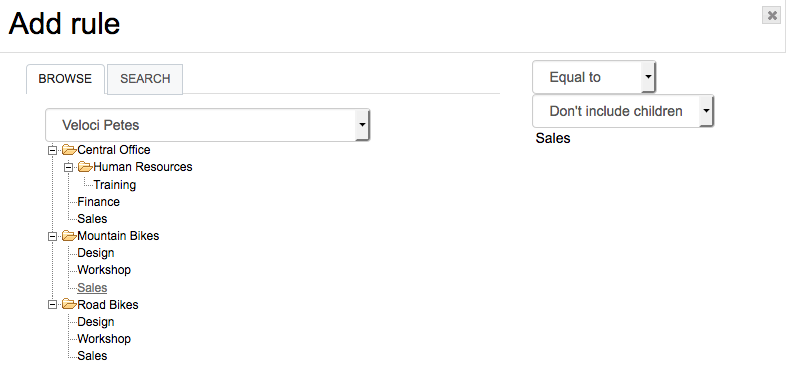
Task: Collapse the Central Office tree node
Action: coord(52,150)
